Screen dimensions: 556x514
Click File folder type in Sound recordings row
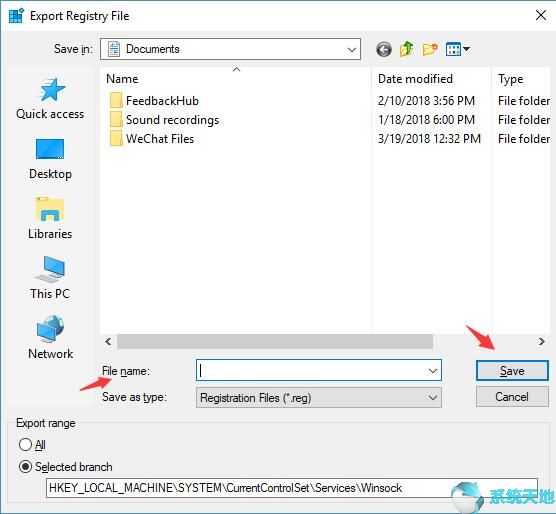tap(524, 120)
